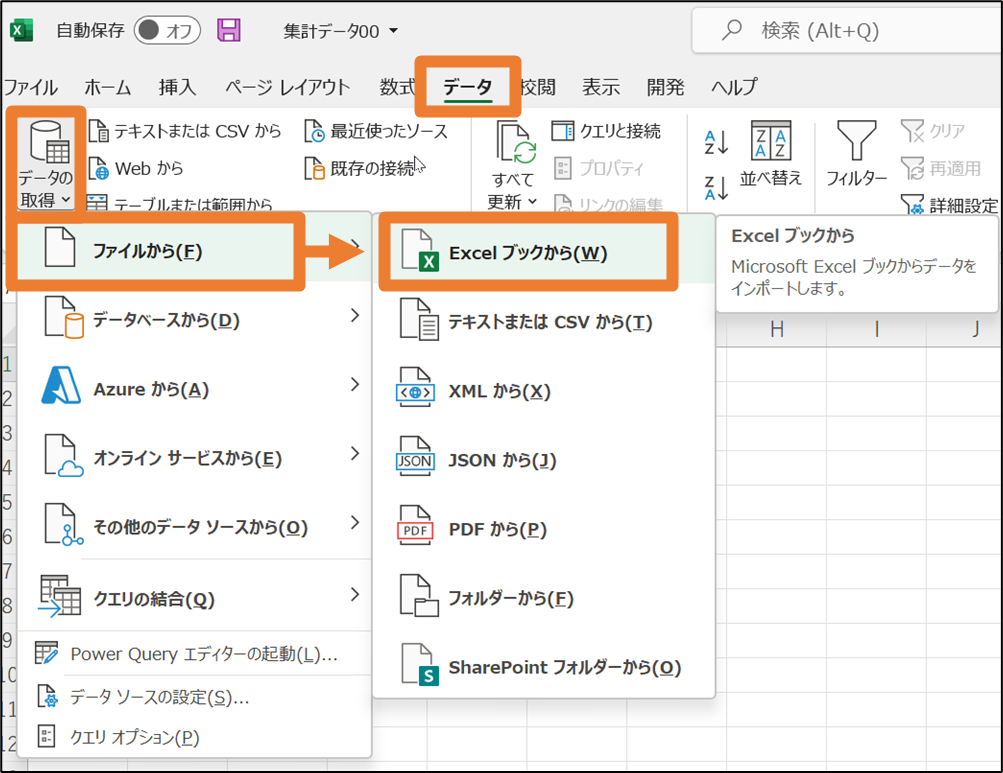
Task: Click the JSON file icon
Action: click(x=415, y=457)
